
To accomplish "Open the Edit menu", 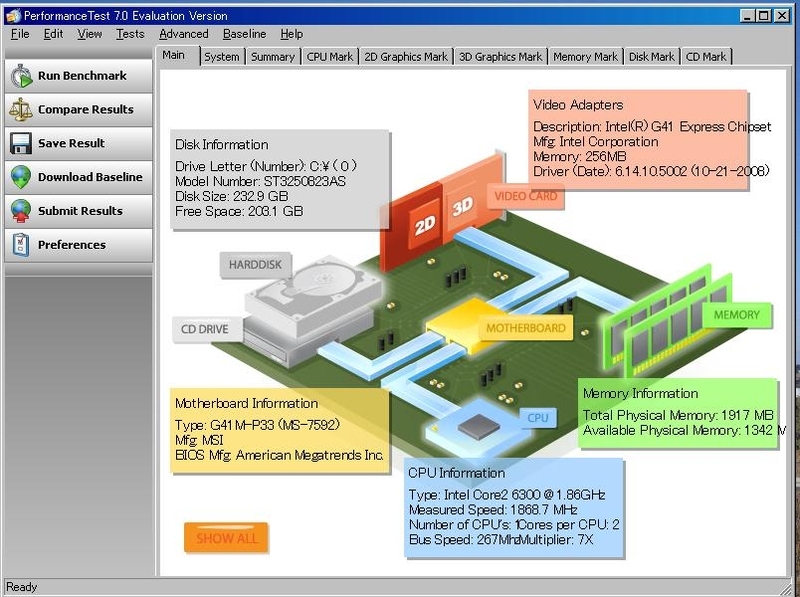I will tap(53, 34).
